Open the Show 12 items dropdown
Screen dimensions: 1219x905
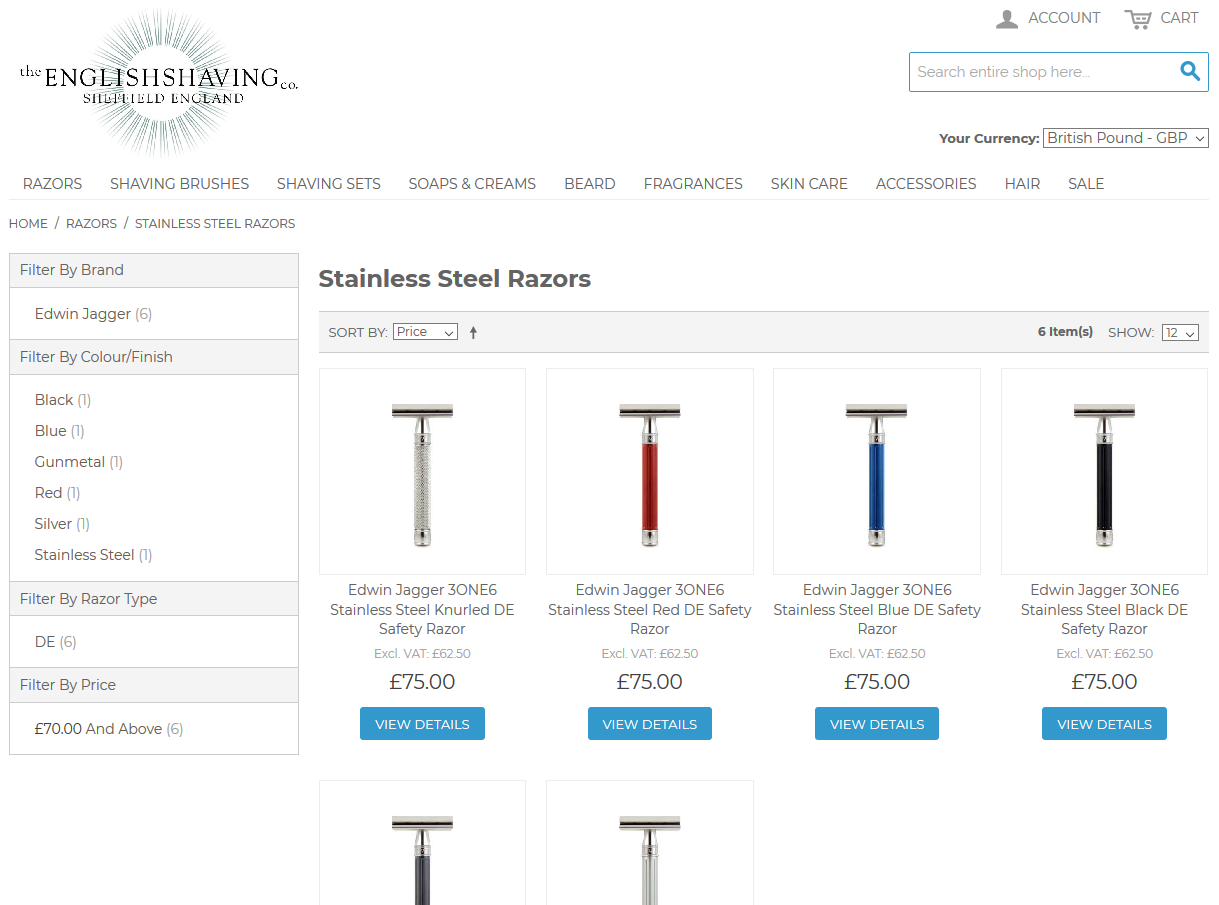(x=1180, y=333)
